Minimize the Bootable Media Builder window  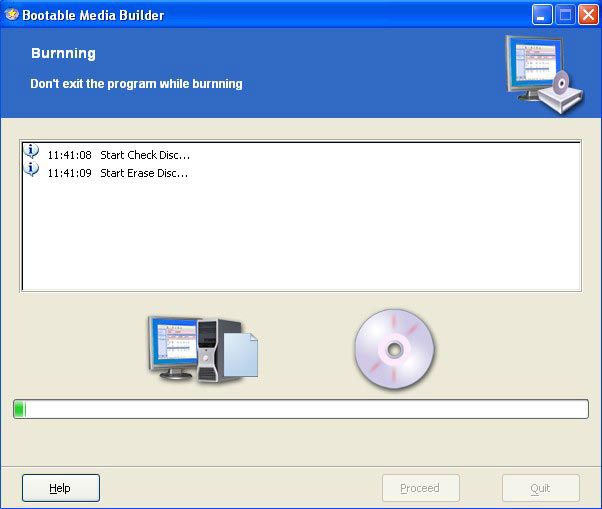[x=542, y=15]
